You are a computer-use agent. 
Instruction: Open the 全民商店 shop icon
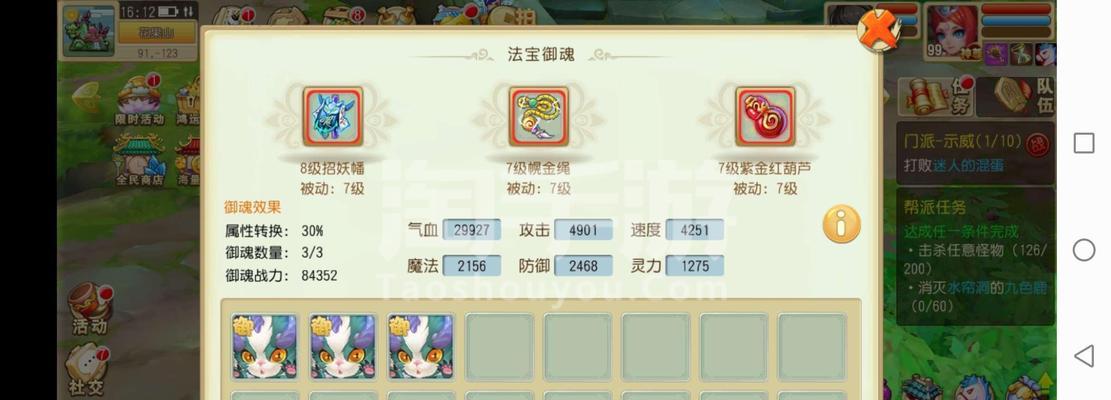[139, 160]
